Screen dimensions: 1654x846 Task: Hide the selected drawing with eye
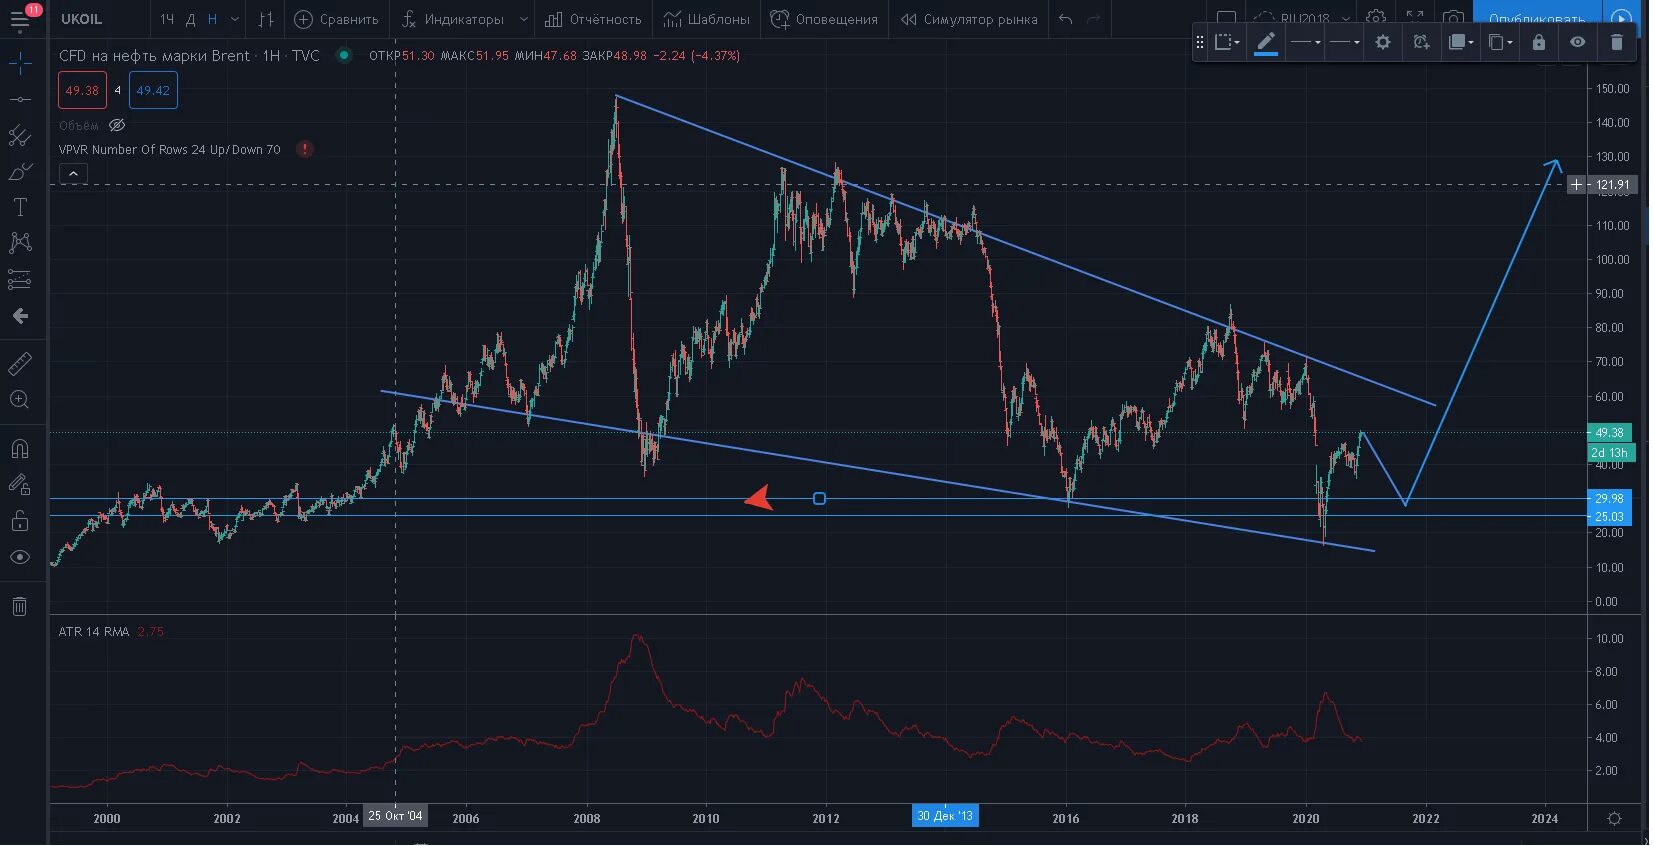point(1577,42)
